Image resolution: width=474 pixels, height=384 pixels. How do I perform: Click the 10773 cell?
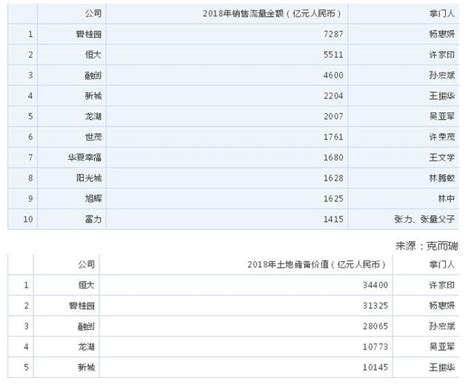click(x=375, y=347)
